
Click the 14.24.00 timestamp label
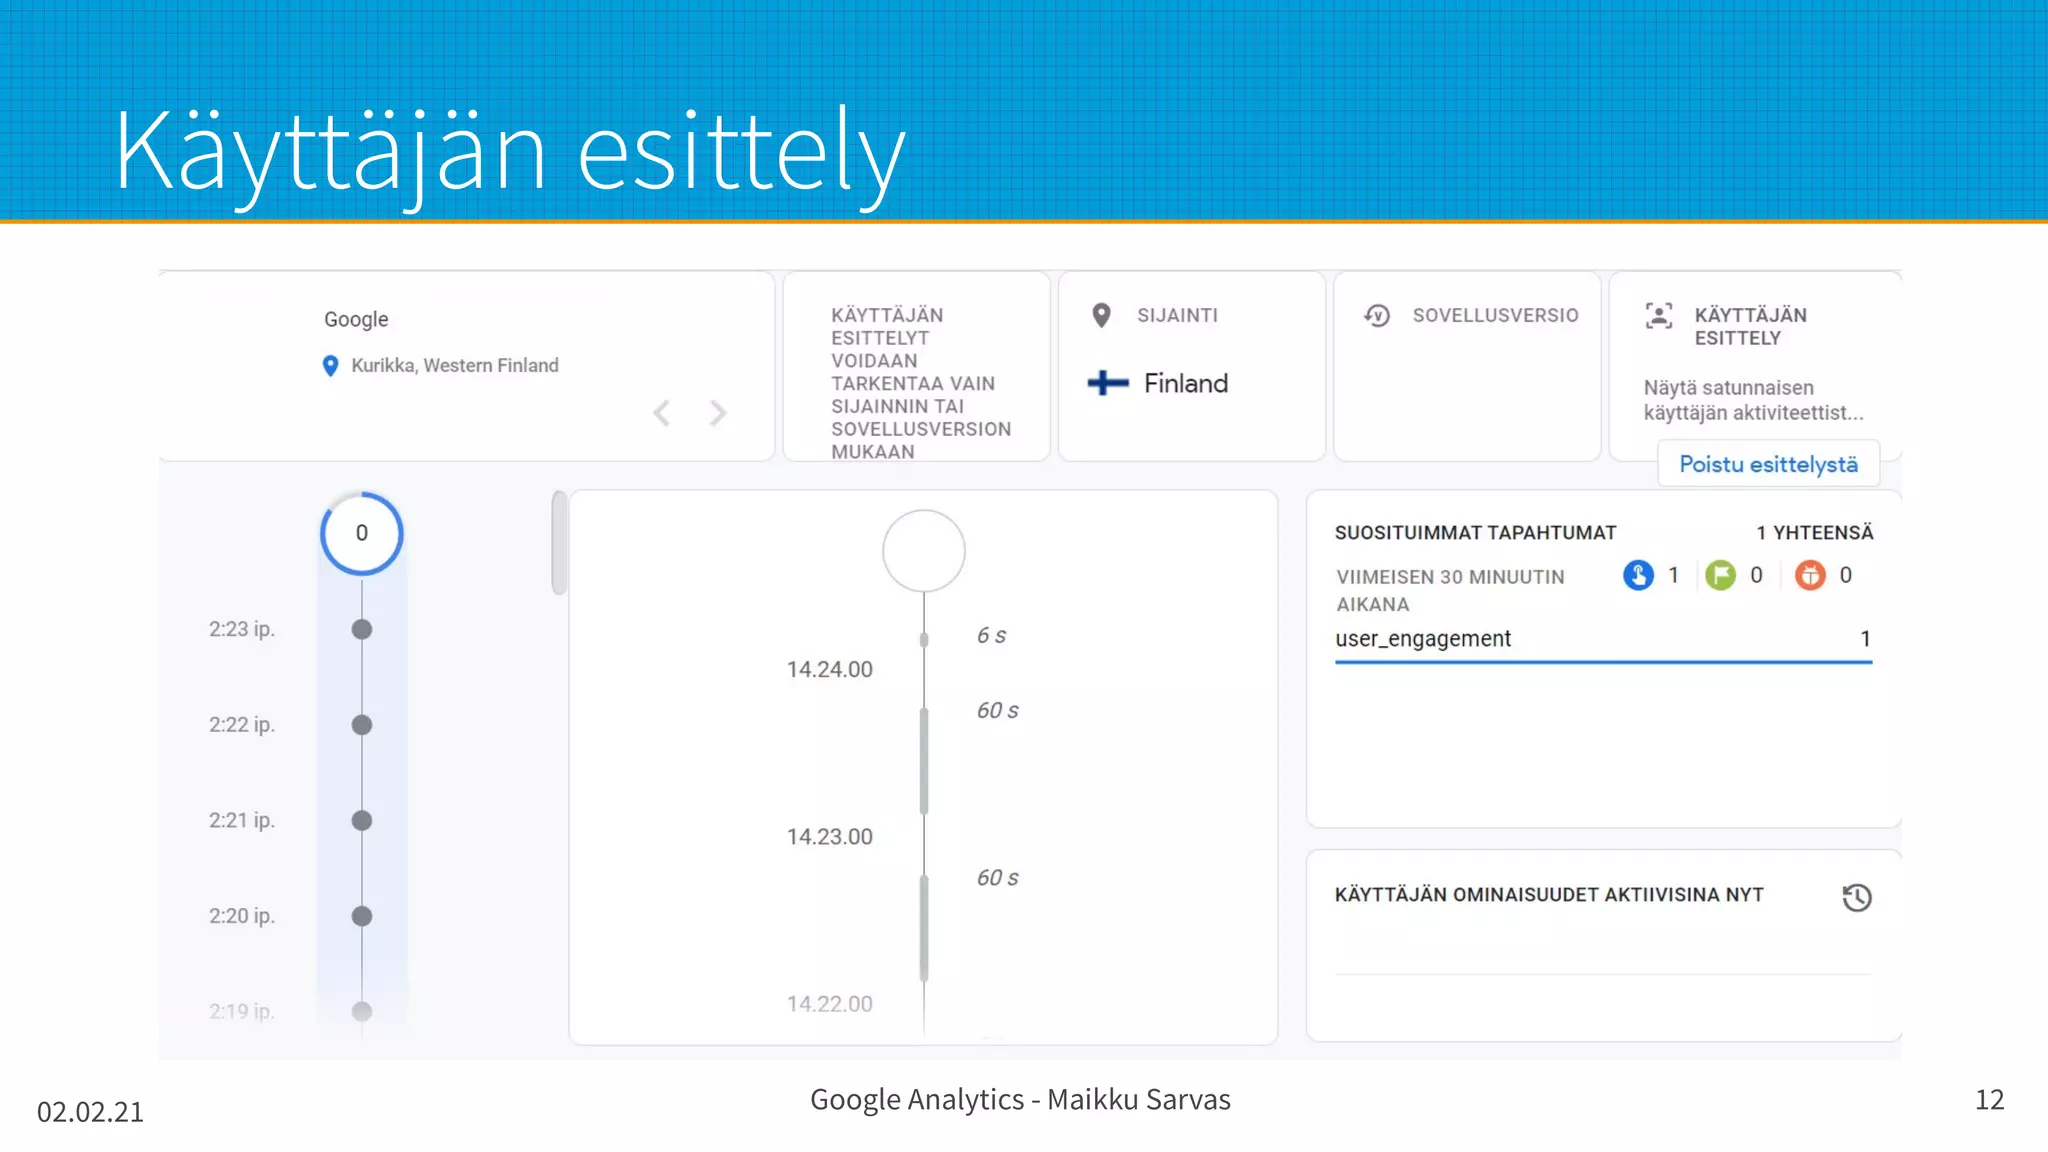click(x=829, y=669)
